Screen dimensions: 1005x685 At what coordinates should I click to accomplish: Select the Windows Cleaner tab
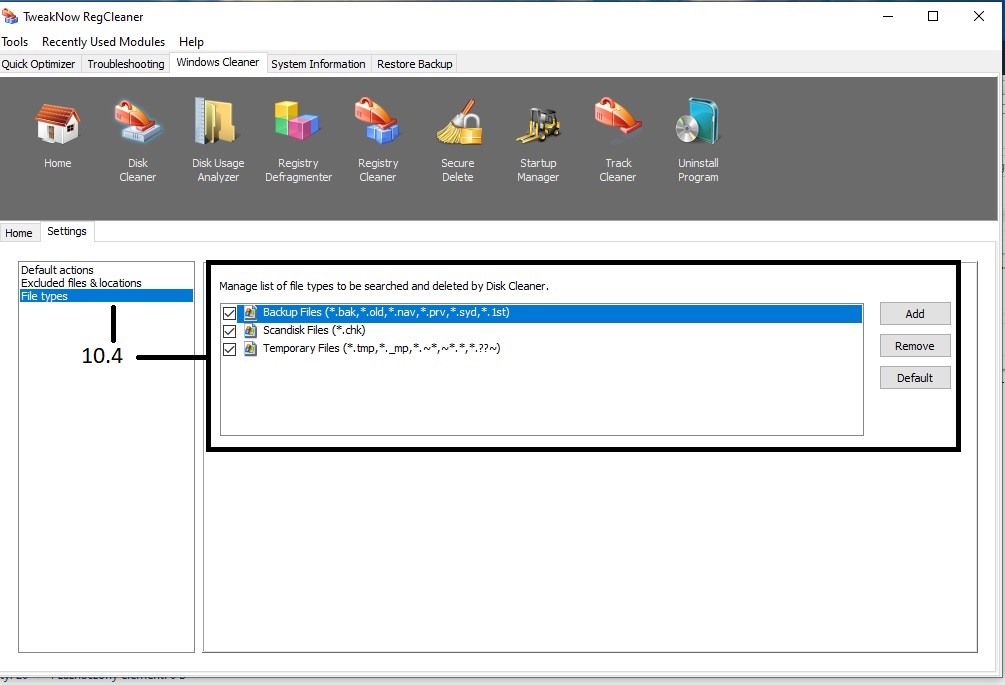tap(218, 62)
